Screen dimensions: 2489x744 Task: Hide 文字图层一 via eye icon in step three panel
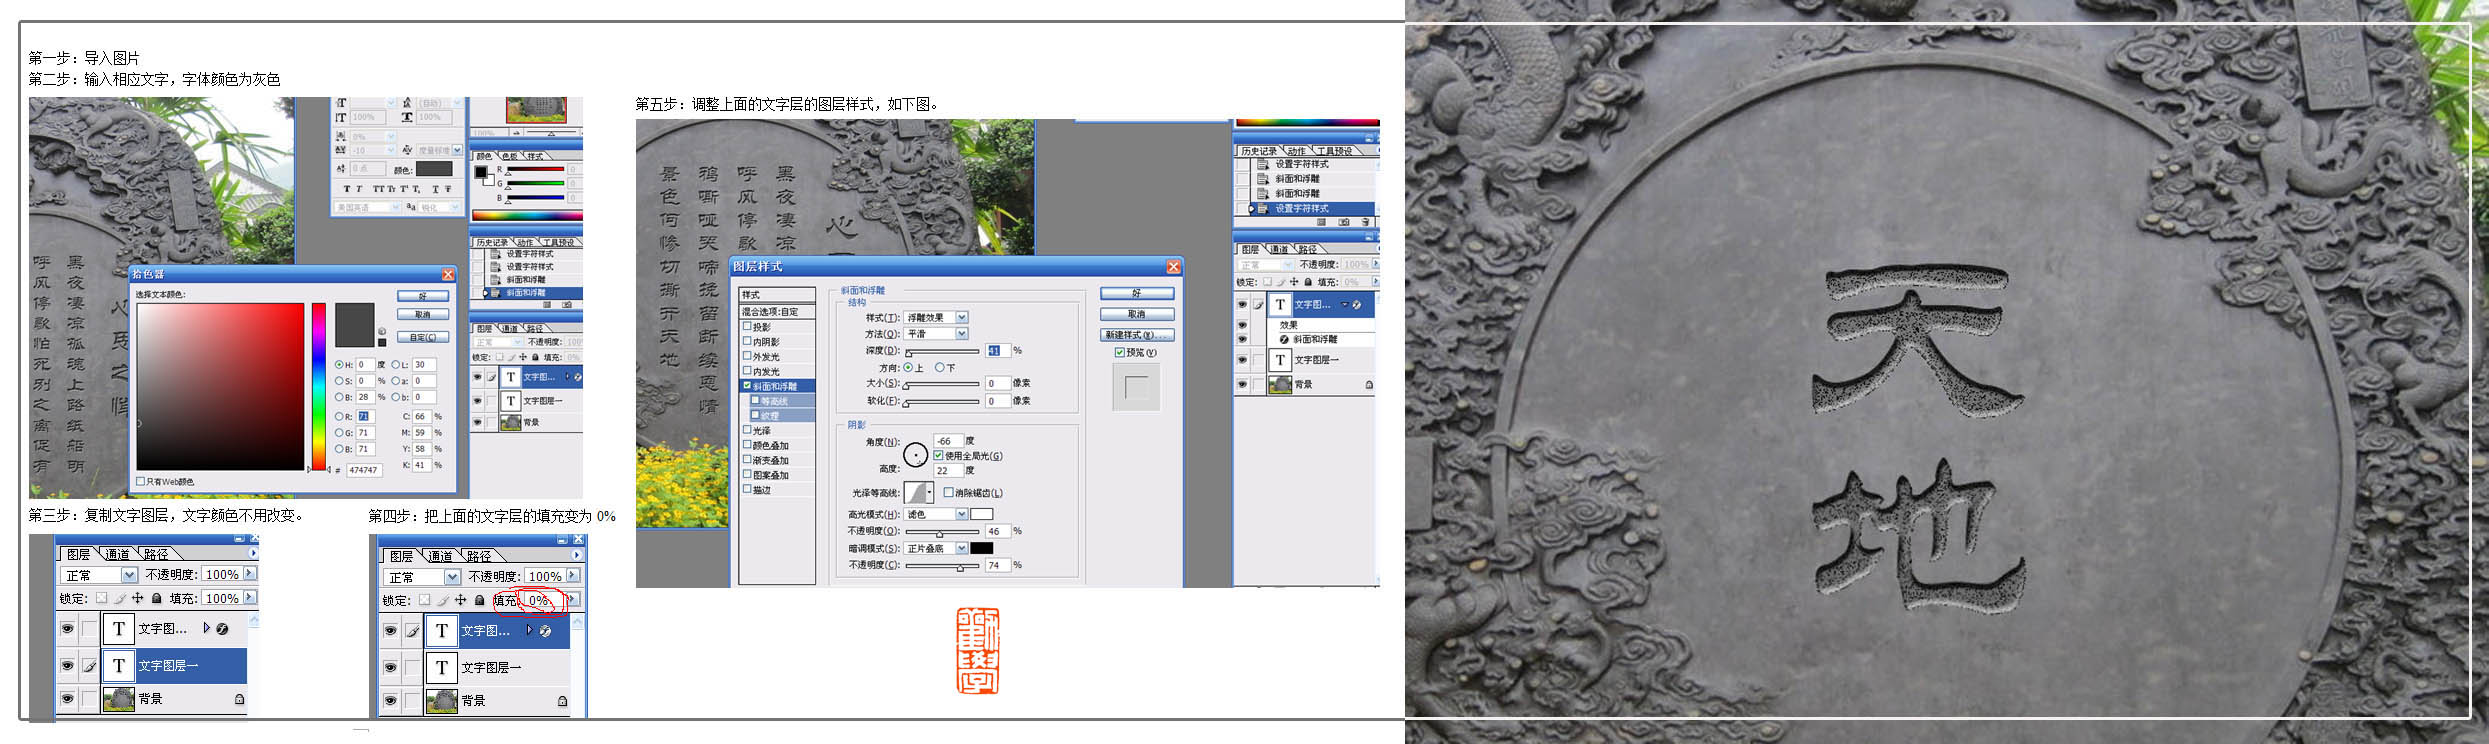tap(67, 665)
